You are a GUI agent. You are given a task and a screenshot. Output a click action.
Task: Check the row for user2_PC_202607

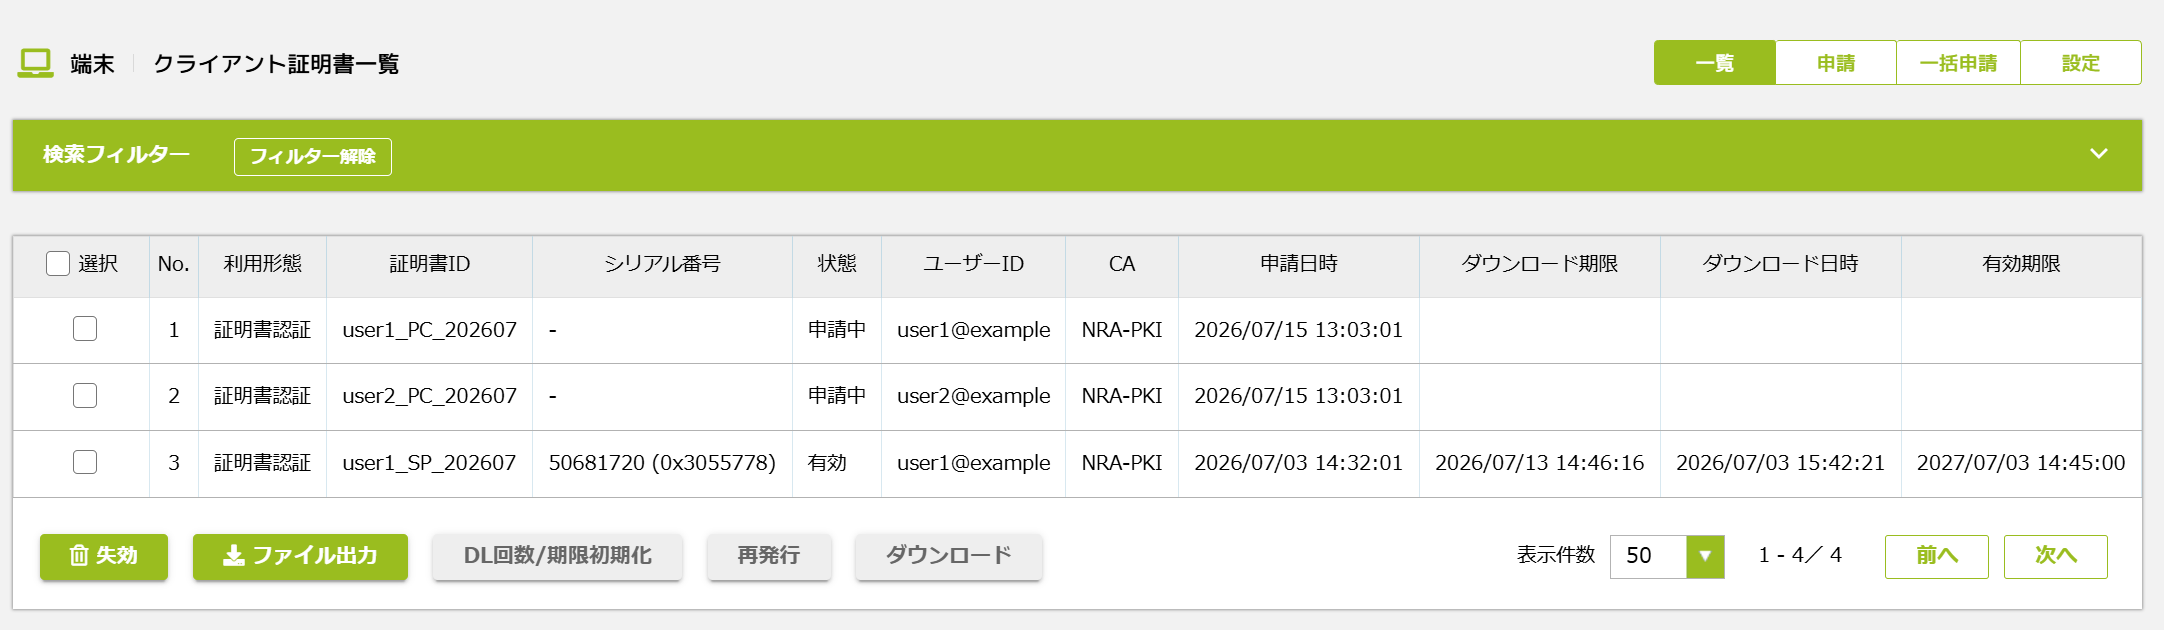(85, 396)
